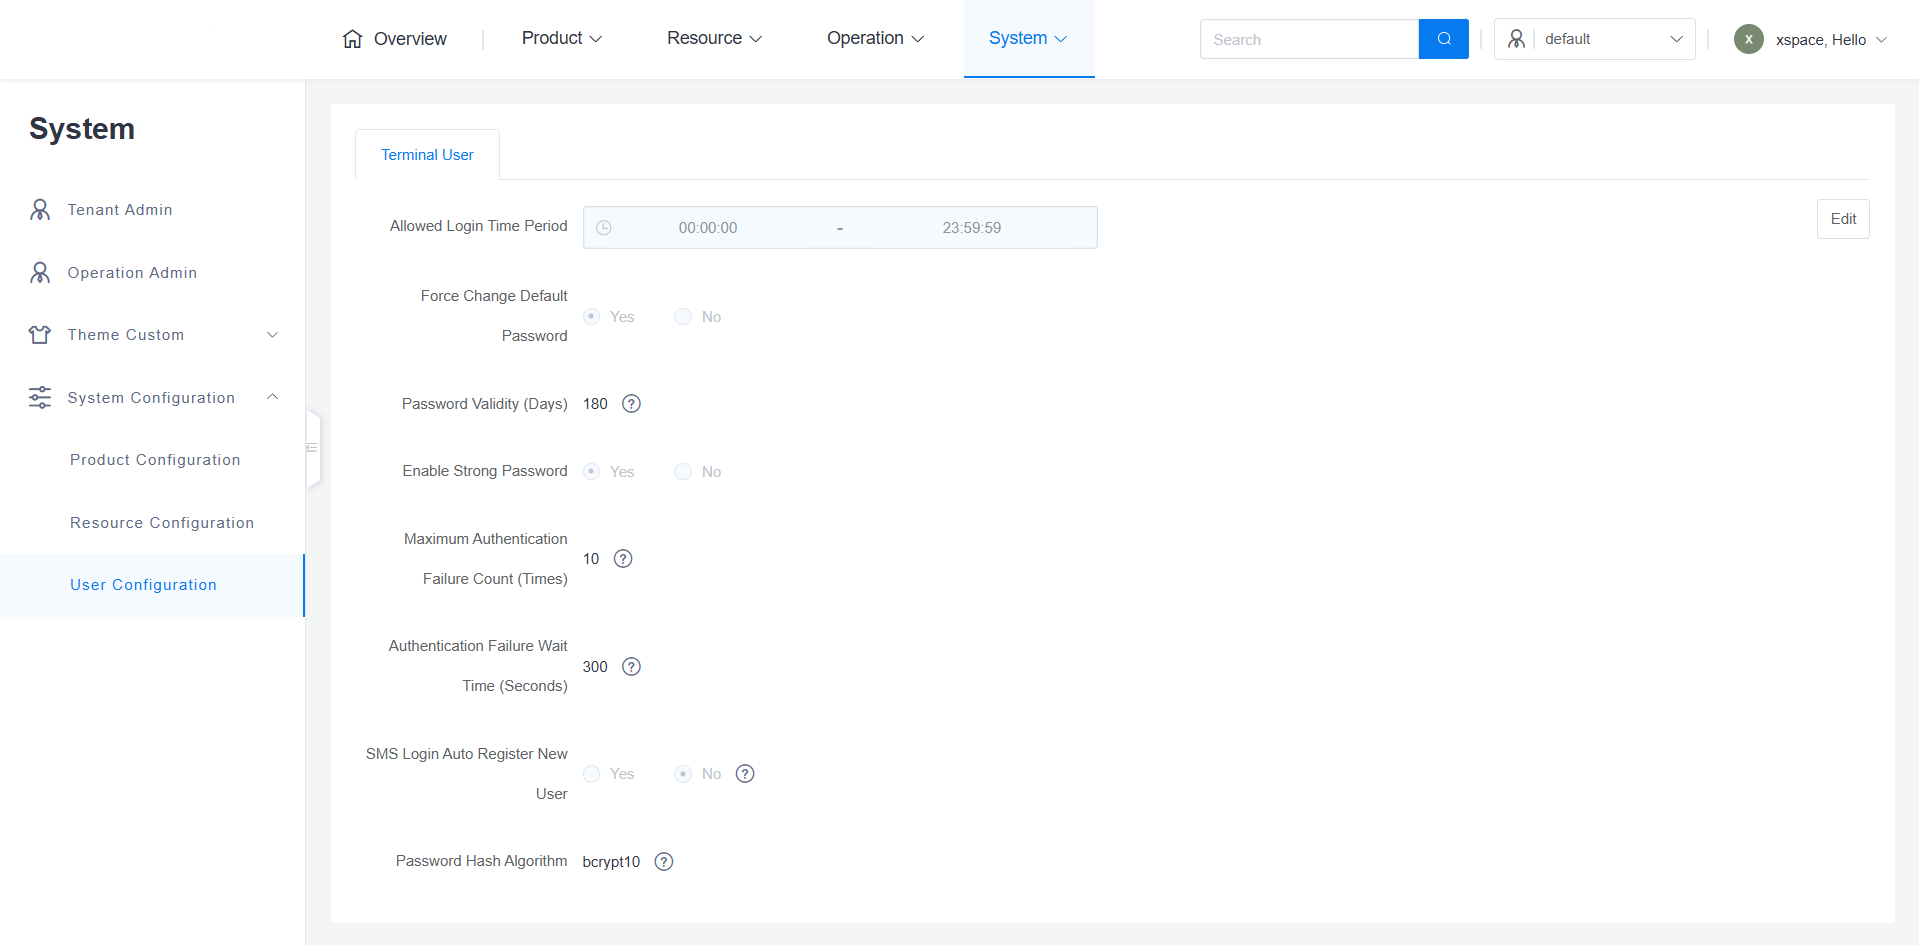The image size is (1919, 945).
Task: Click help icon beside Authentication Failure Wait Time
Action: pyautogui.click(x=631, y=667)
